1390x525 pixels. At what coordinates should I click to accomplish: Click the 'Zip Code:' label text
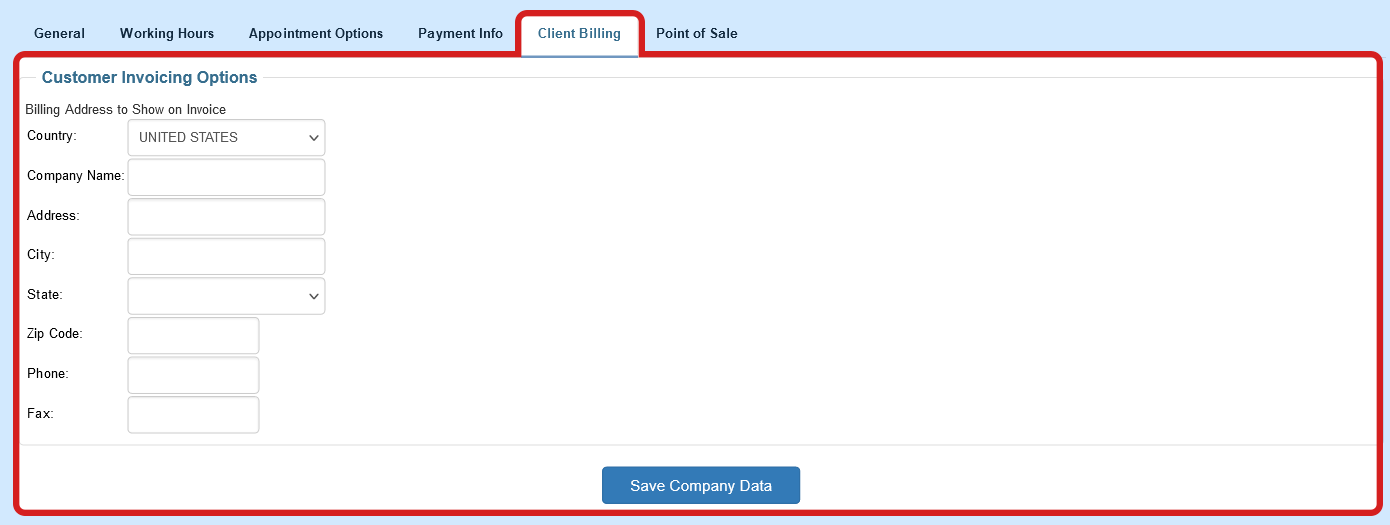(55, 334)
